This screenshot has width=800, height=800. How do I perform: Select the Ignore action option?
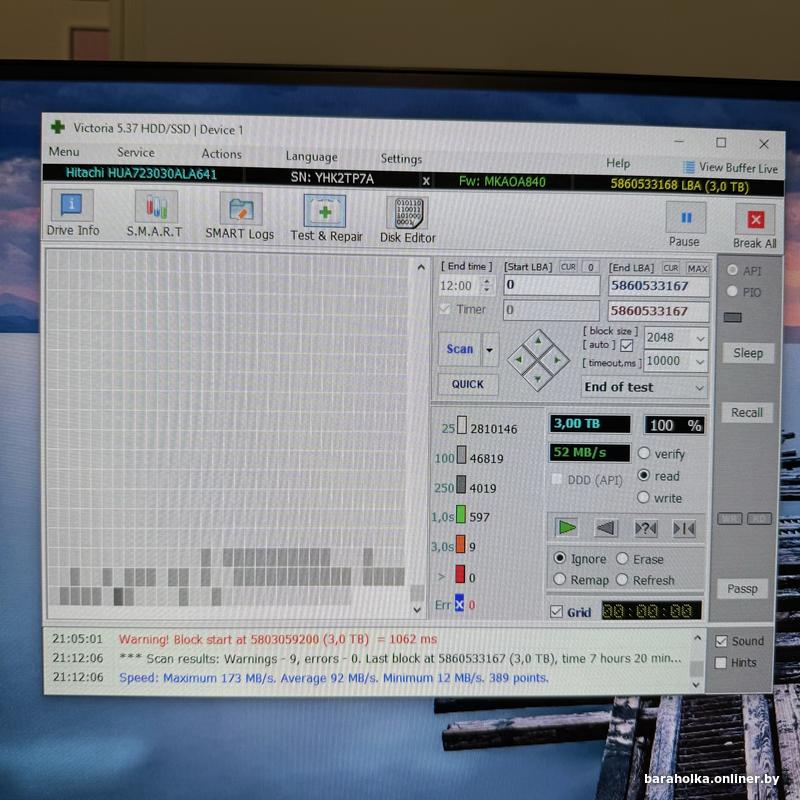560,558
